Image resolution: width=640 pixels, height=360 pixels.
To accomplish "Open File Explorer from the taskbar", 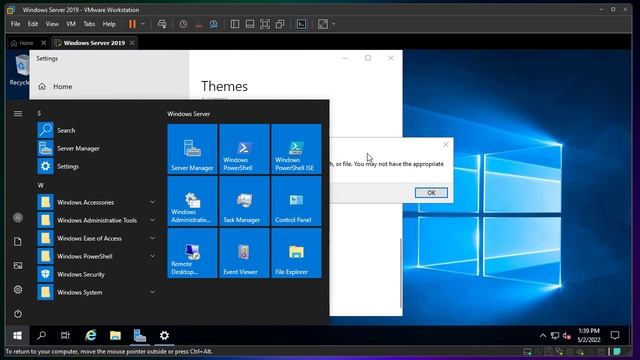I will [x=115, y=336].
